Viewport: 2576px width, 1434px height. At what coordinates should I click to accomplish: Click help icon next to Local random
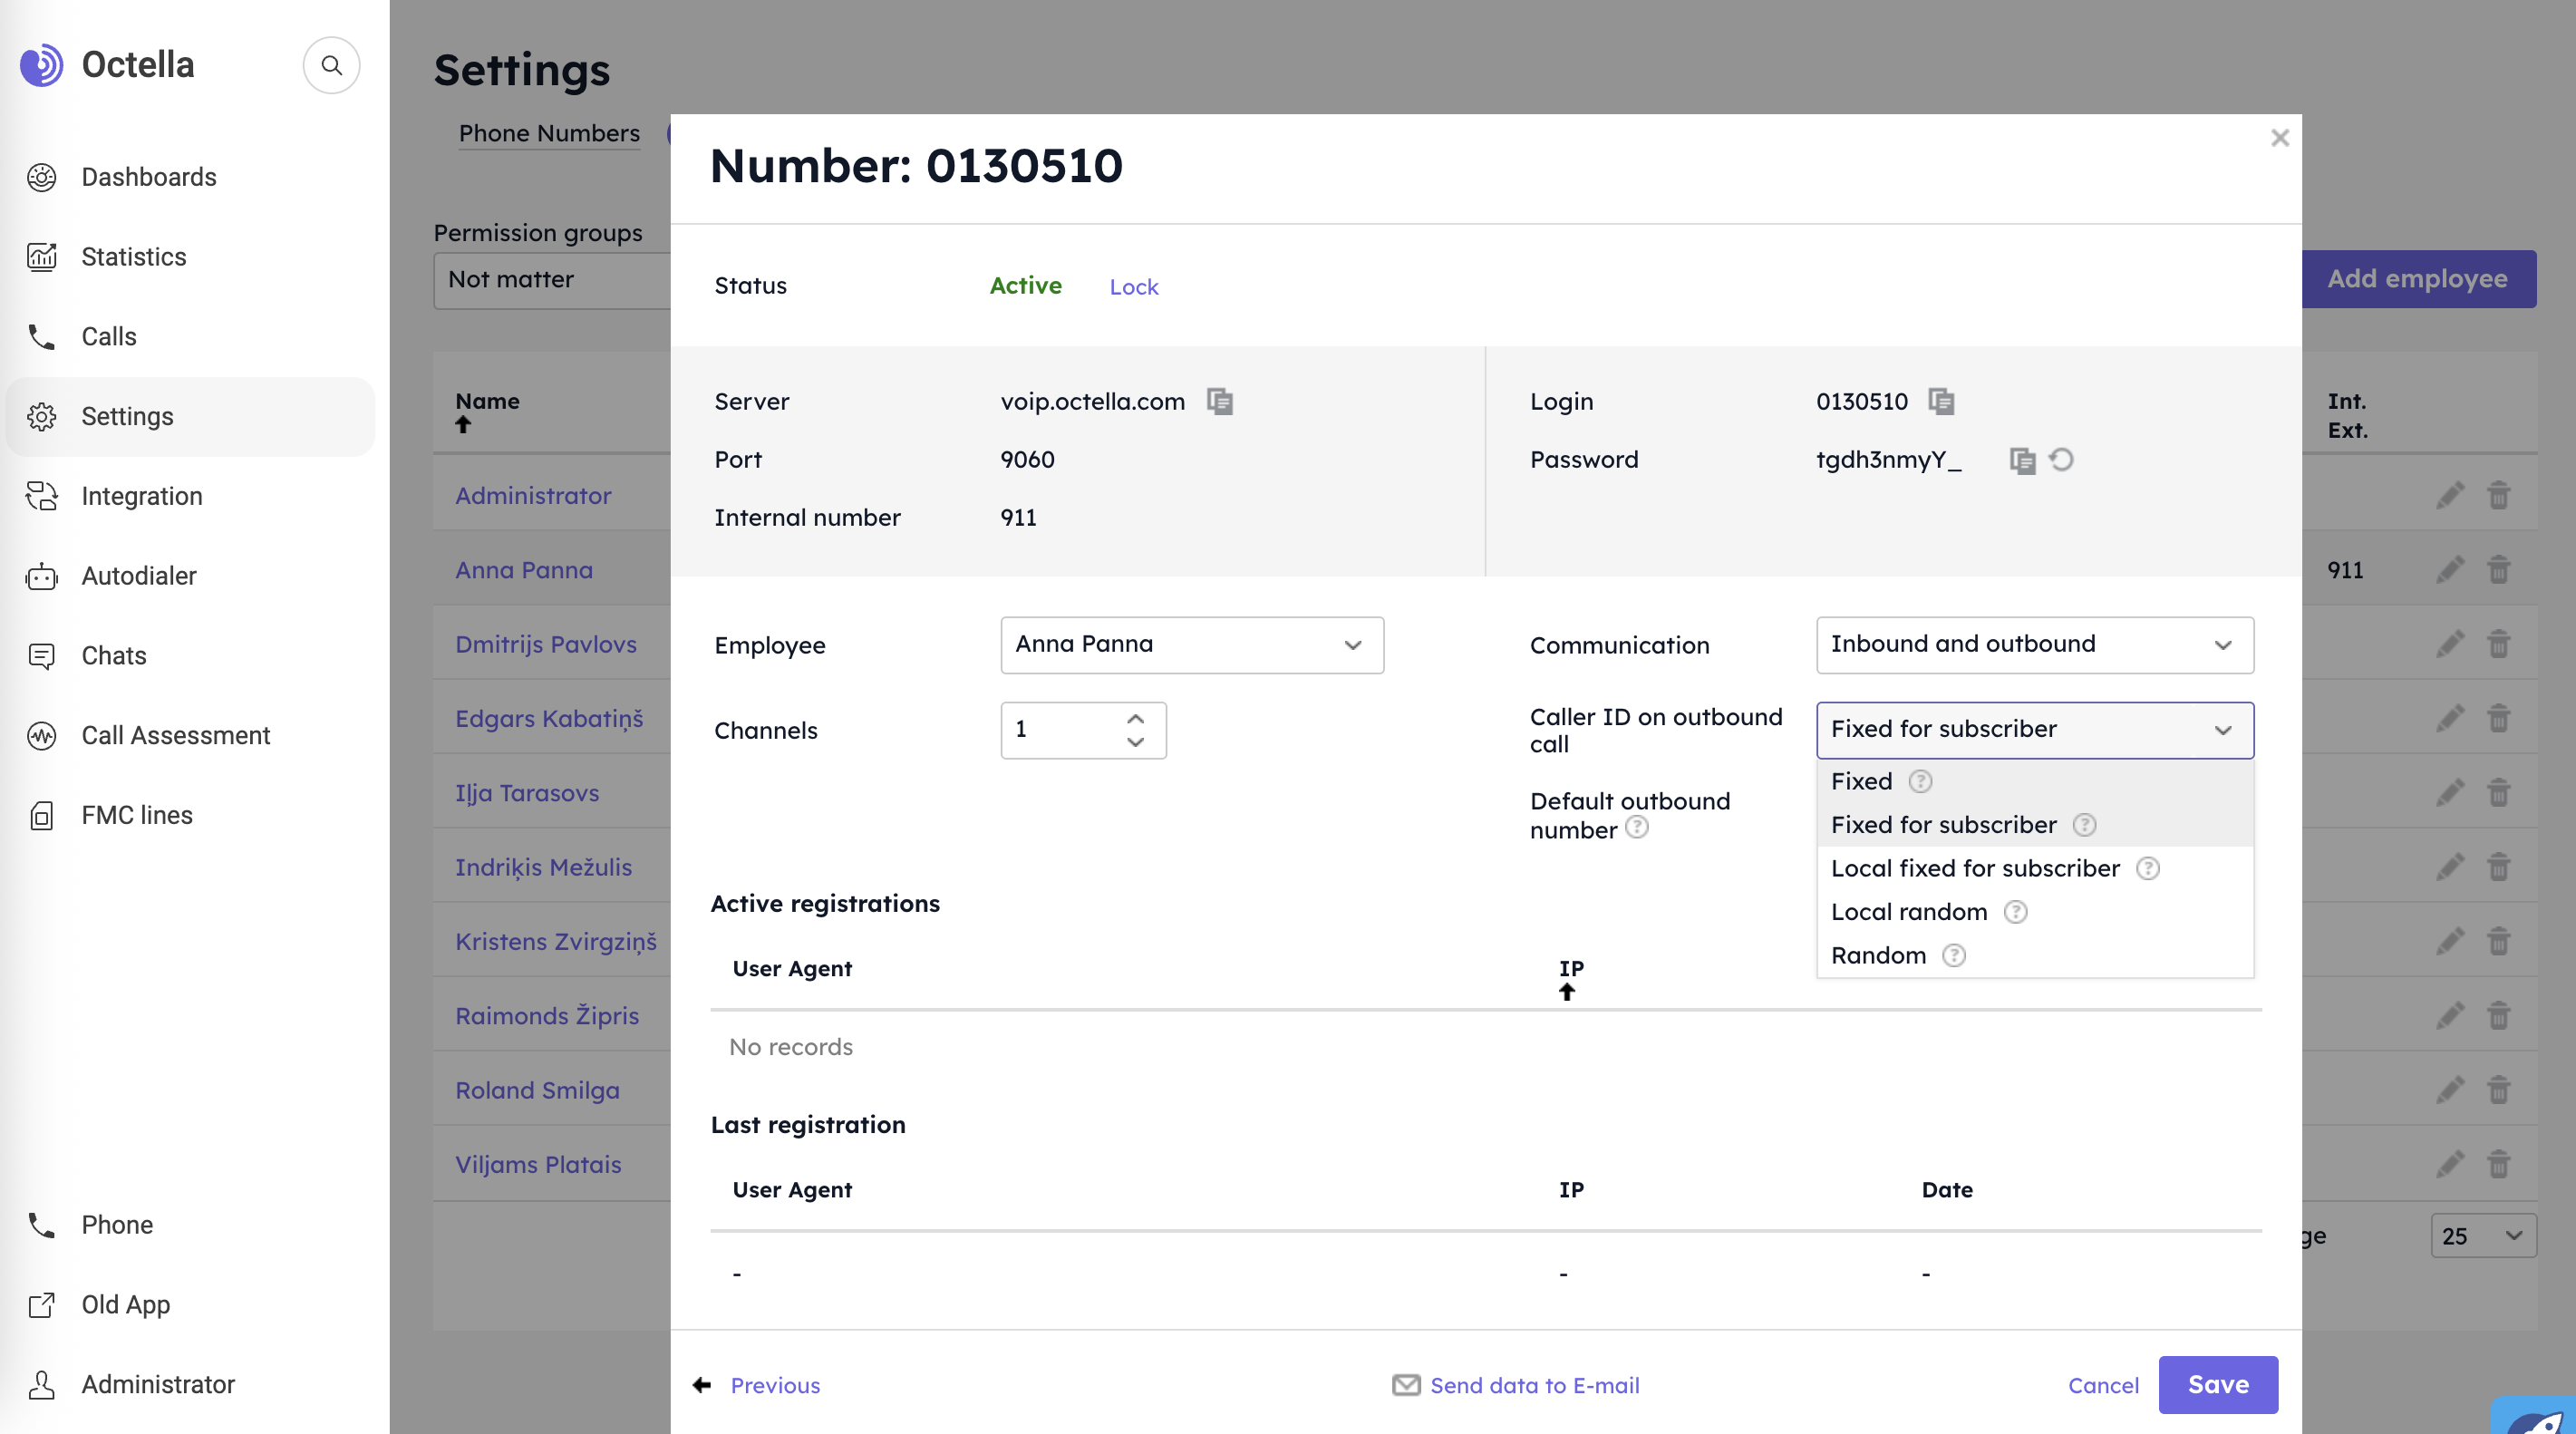coord(2015,912)
